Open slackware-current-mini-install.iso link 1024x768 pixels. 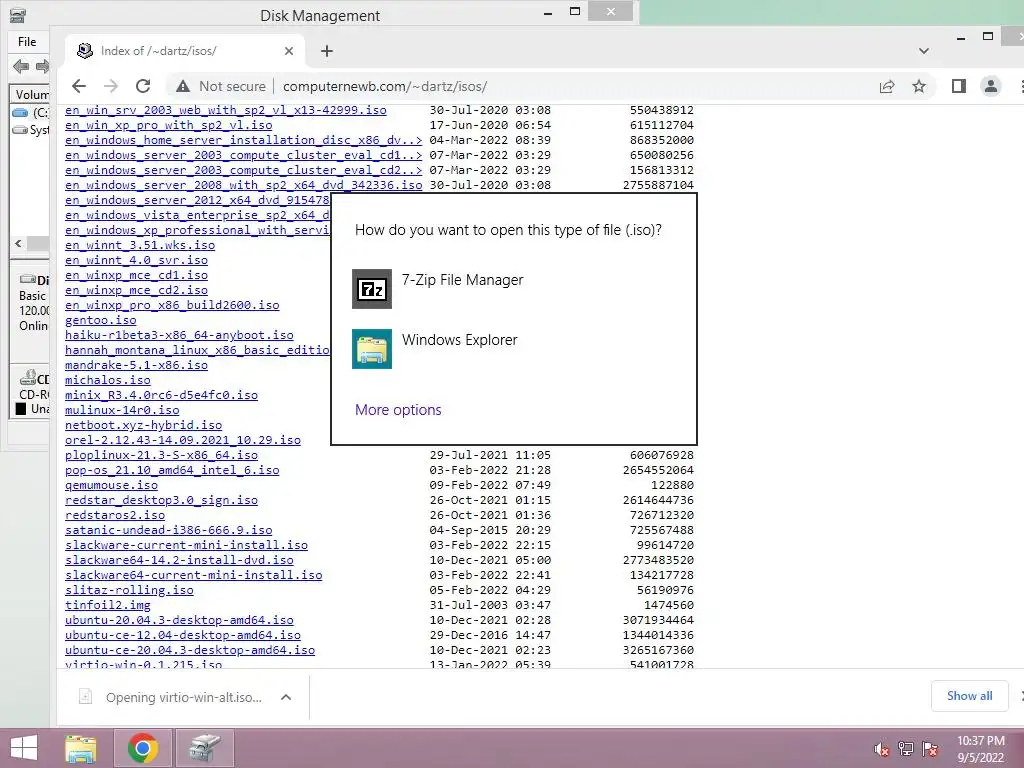click(186, 545)
